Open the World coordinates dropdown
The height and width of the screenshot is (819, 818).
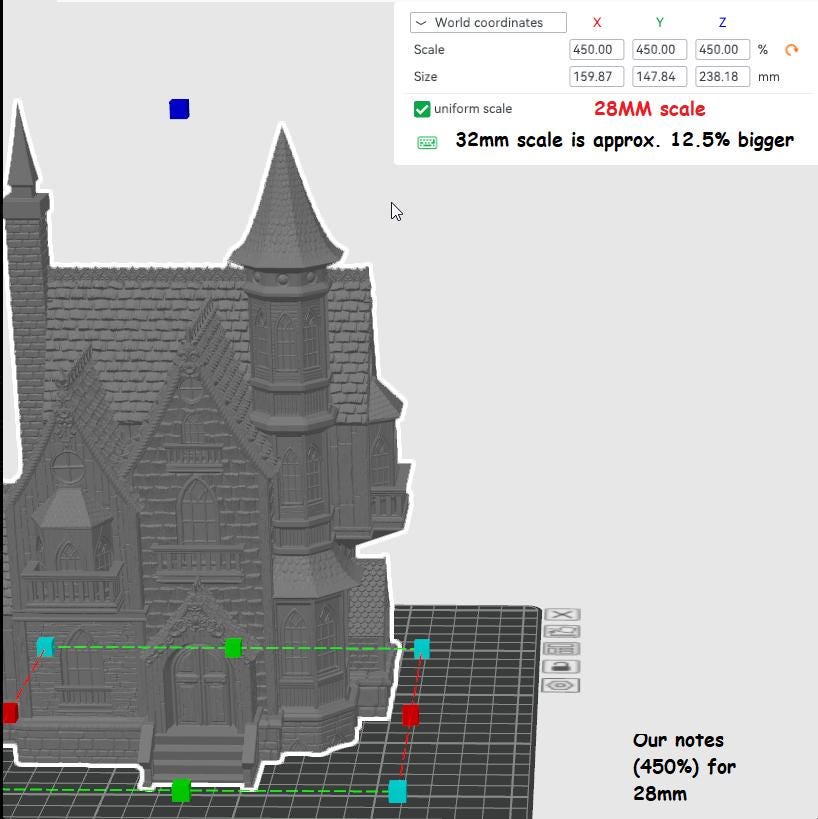tap(488, 22)
